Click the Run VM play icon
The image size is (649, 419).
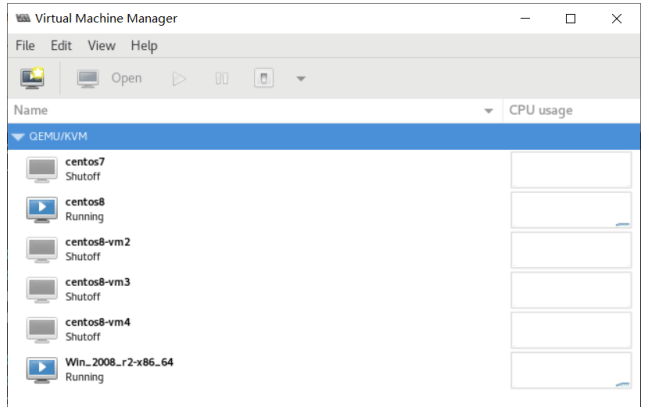tap(179, 78)
